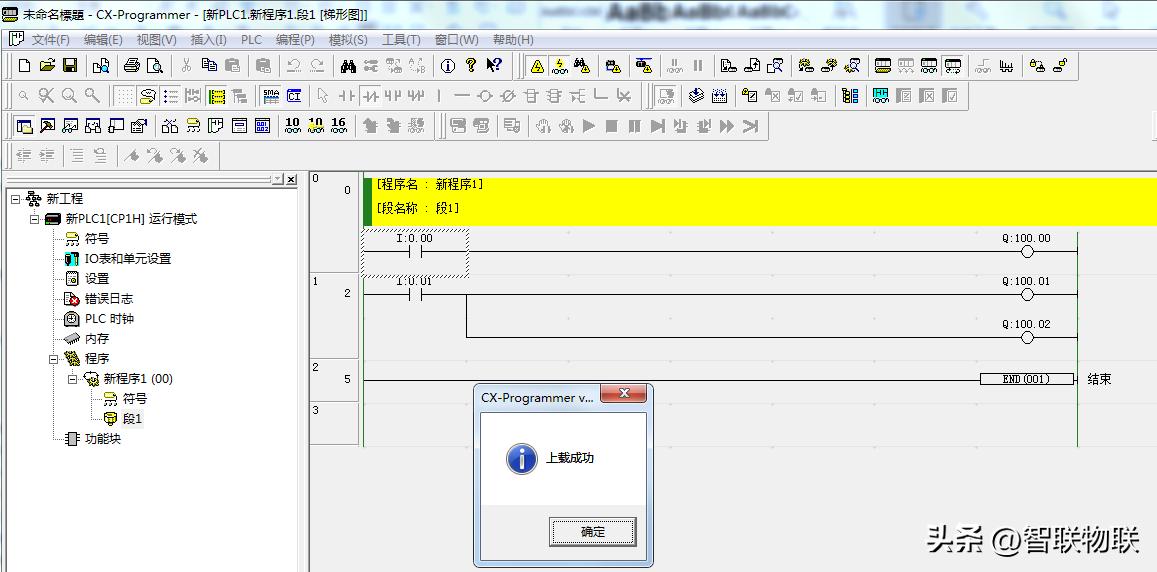Open the About info icon

pyautogui.click(x=448, y=66)
